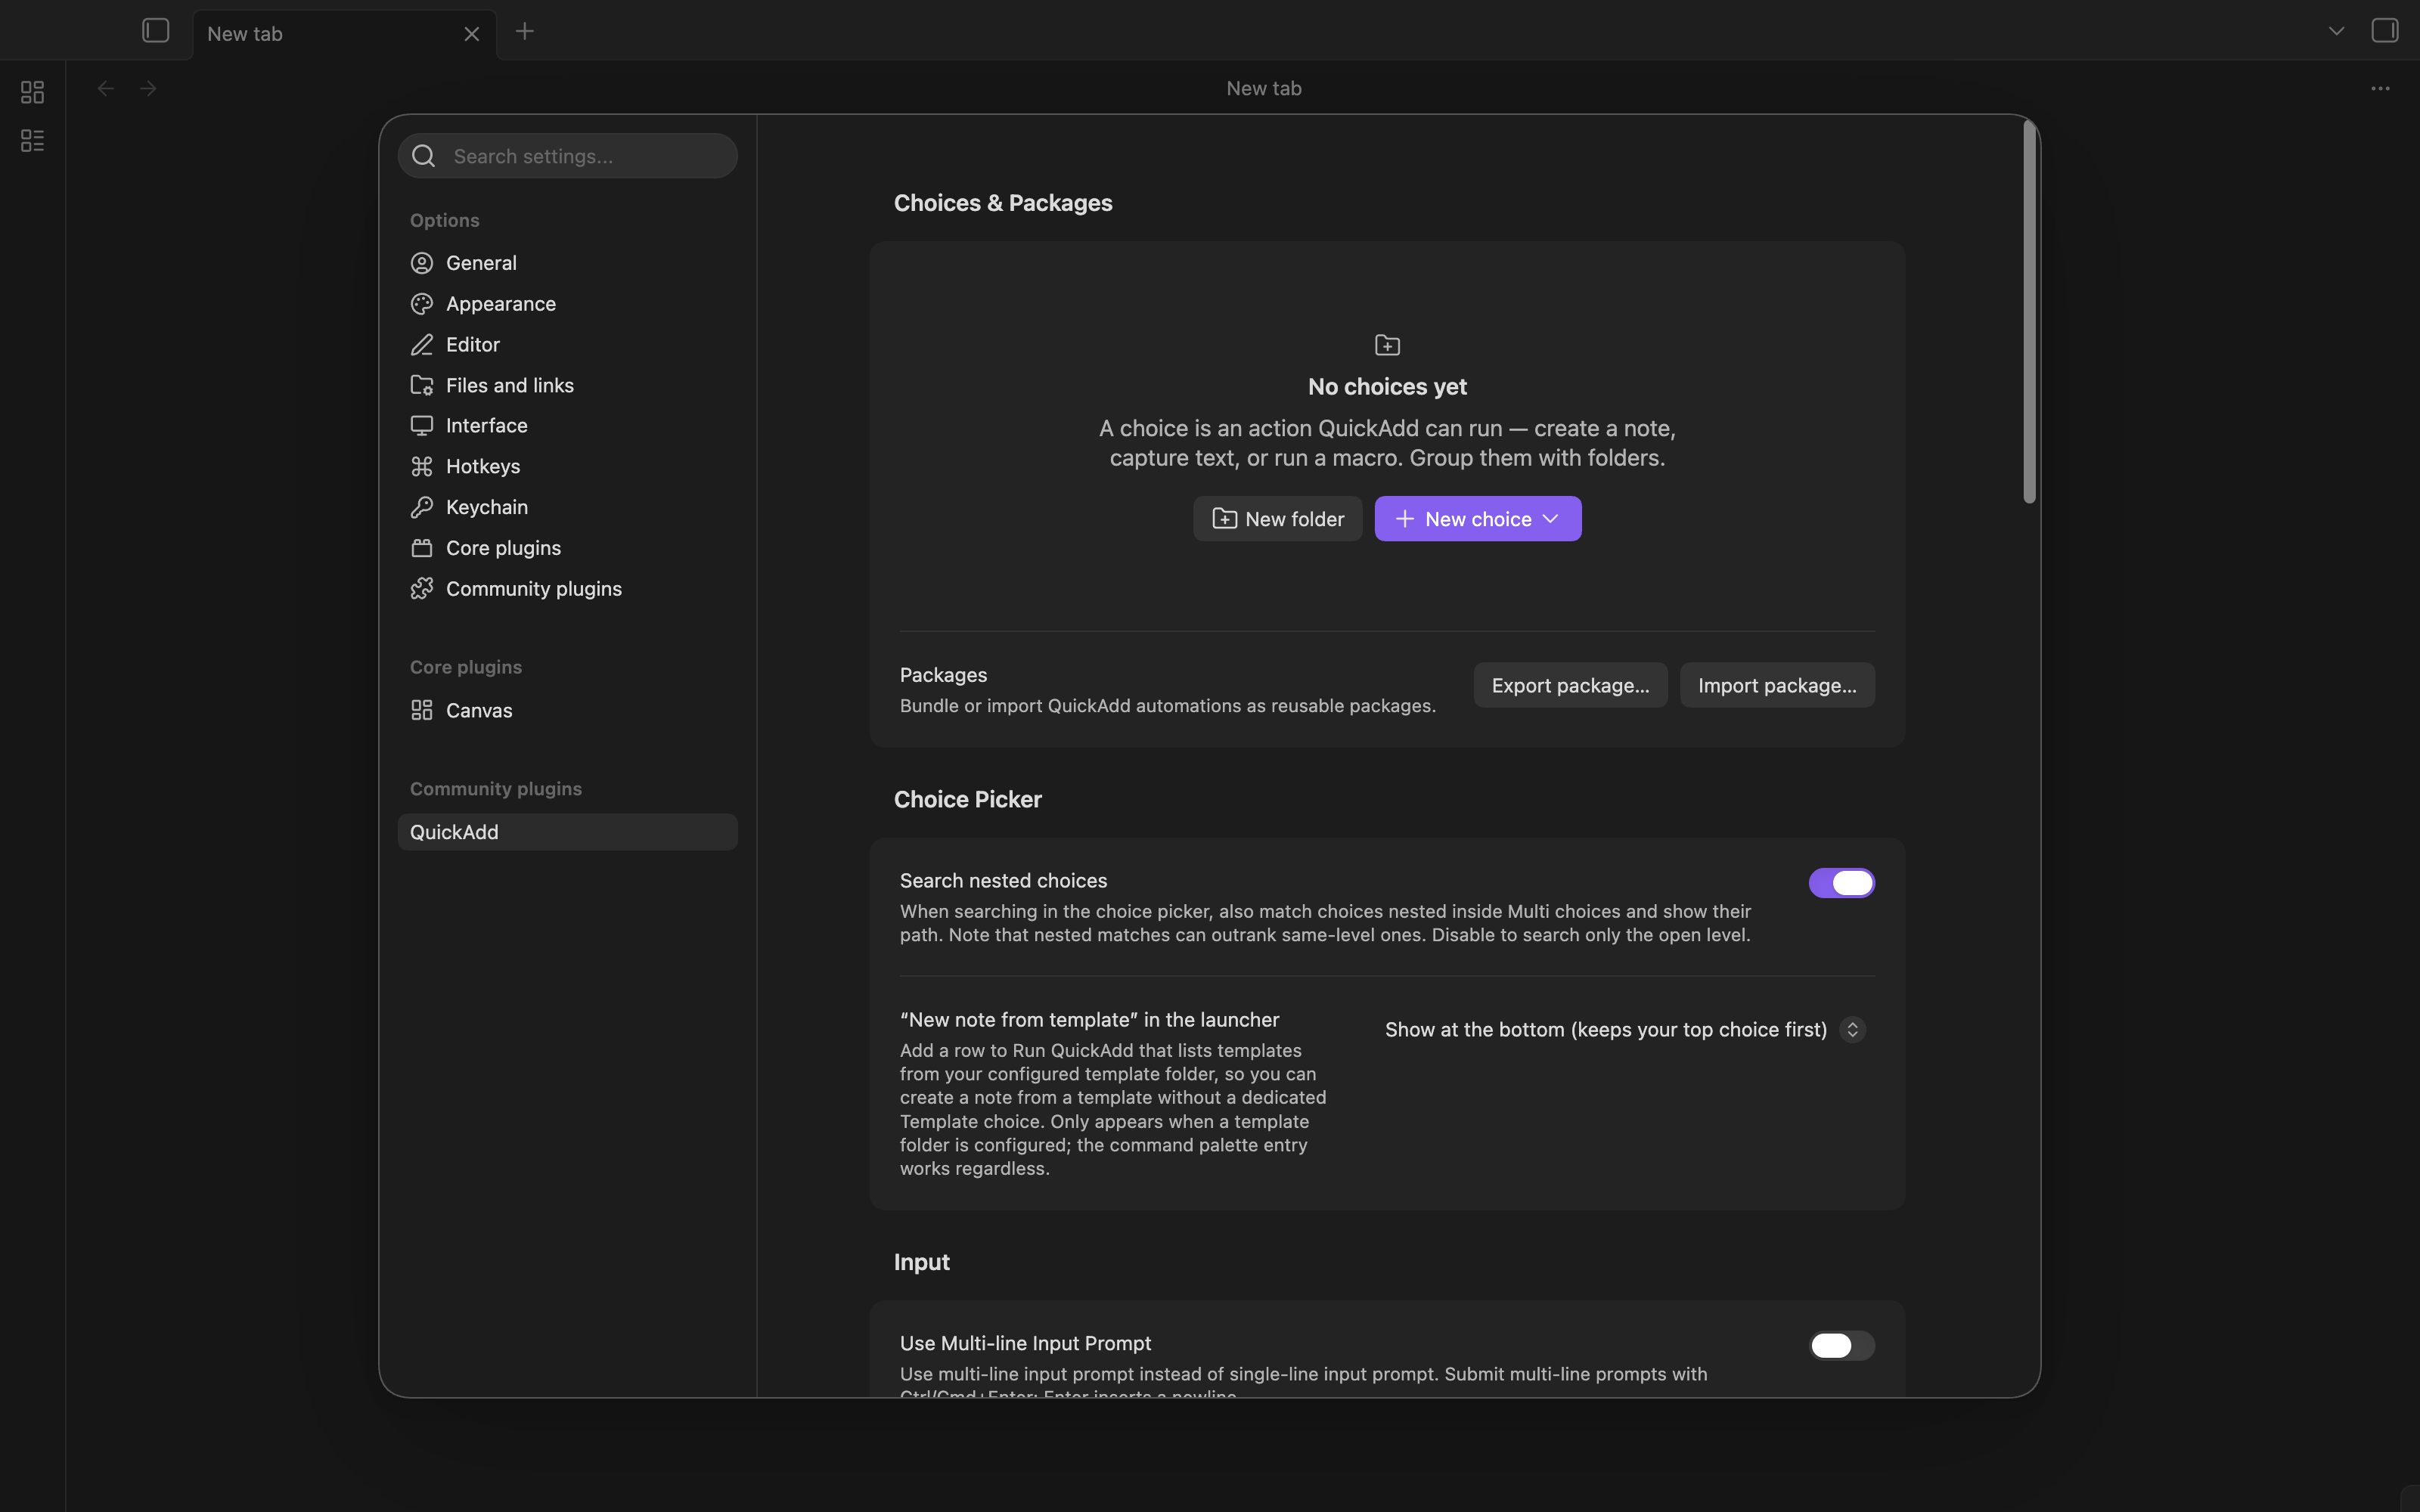Viewport: 2420px width, 1512px height.
Task: Open Appearance settings
Action: (568, 304)
